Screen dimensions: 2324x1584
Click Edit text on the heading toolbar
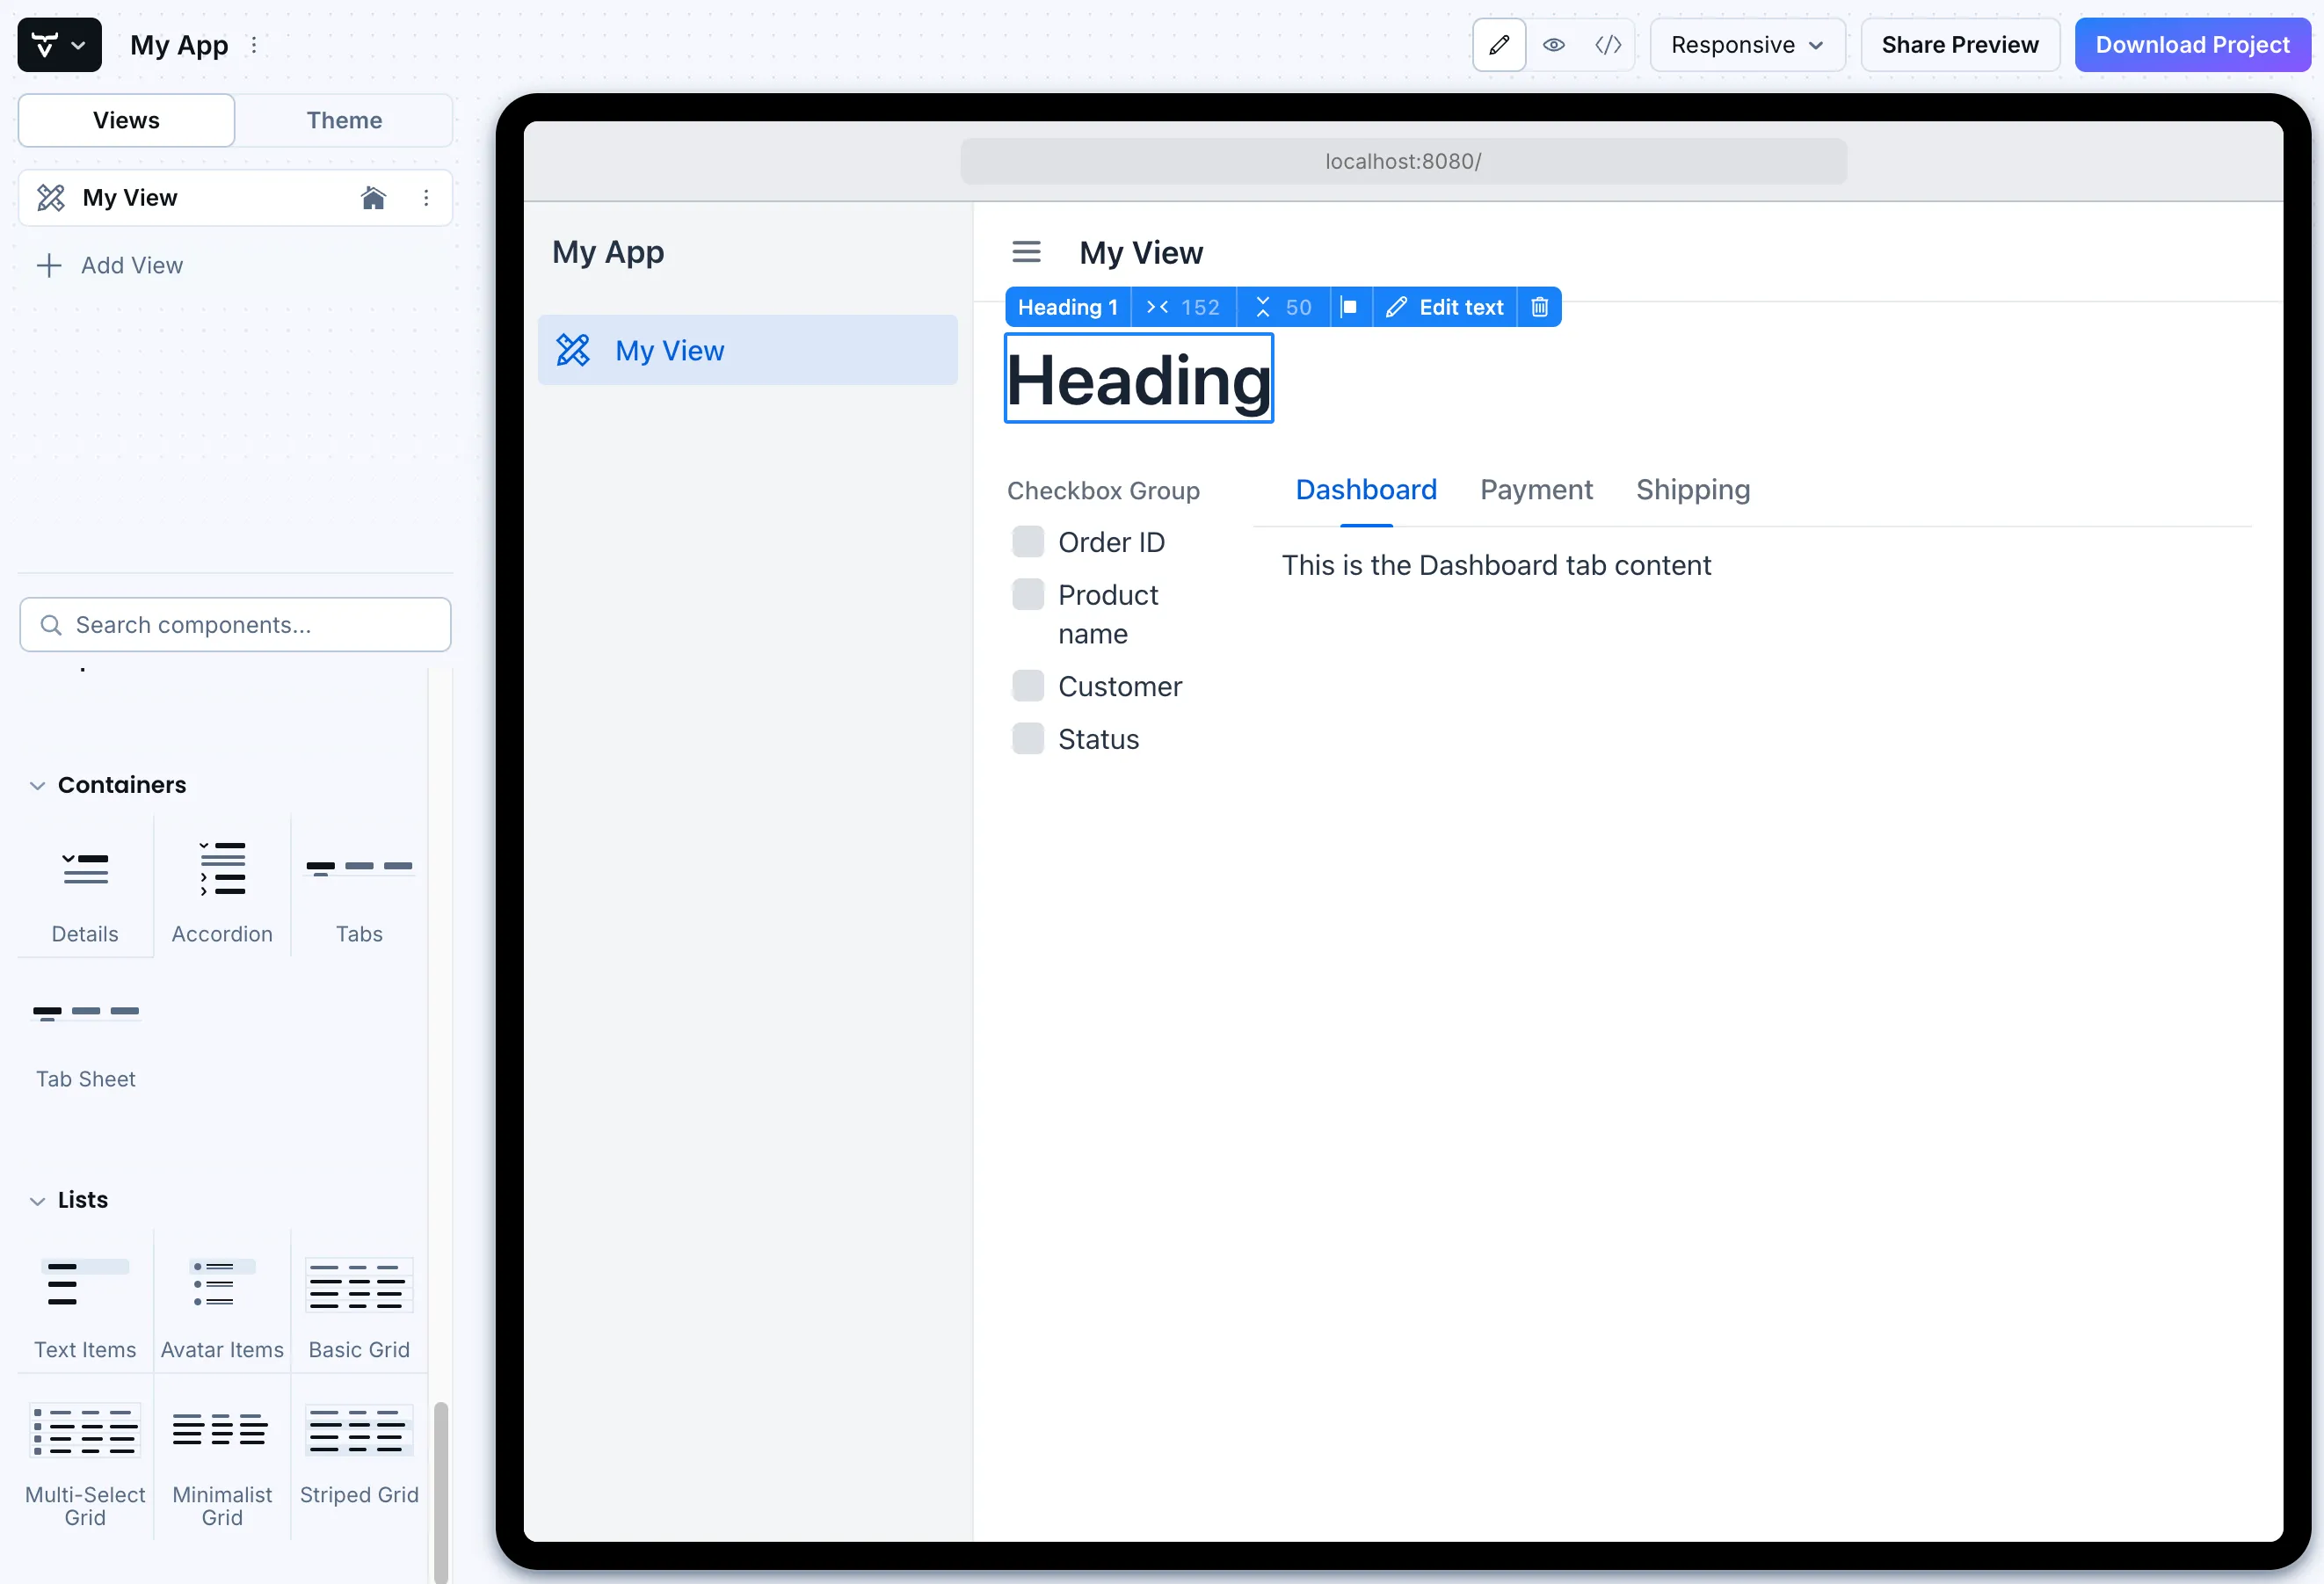point(1444,306)
